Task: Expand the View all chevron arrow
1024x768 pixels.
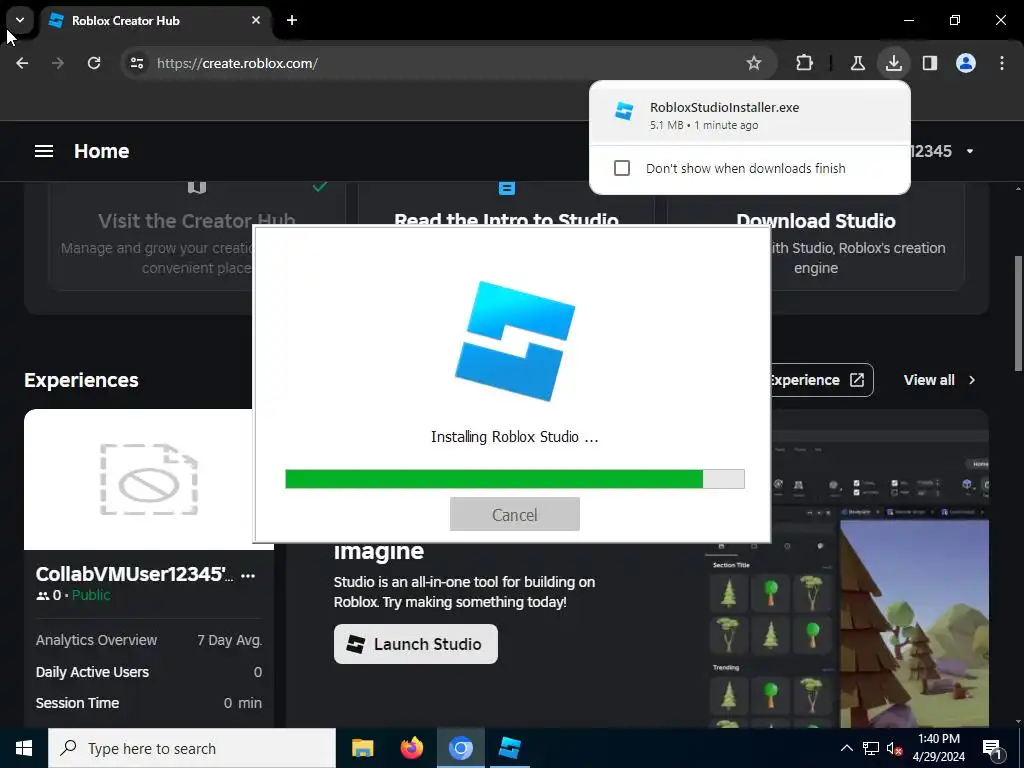Action: (972, 380)
